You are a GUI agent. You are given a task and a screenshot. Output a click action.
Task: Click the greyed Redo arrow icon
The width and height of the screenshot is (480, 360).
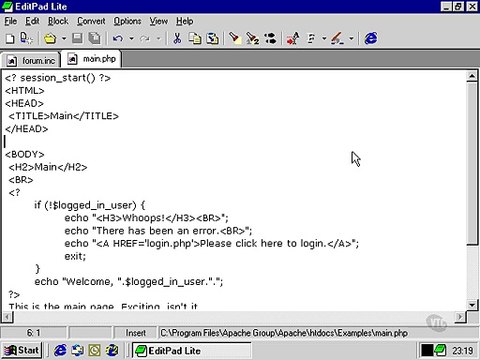(145, 39)
